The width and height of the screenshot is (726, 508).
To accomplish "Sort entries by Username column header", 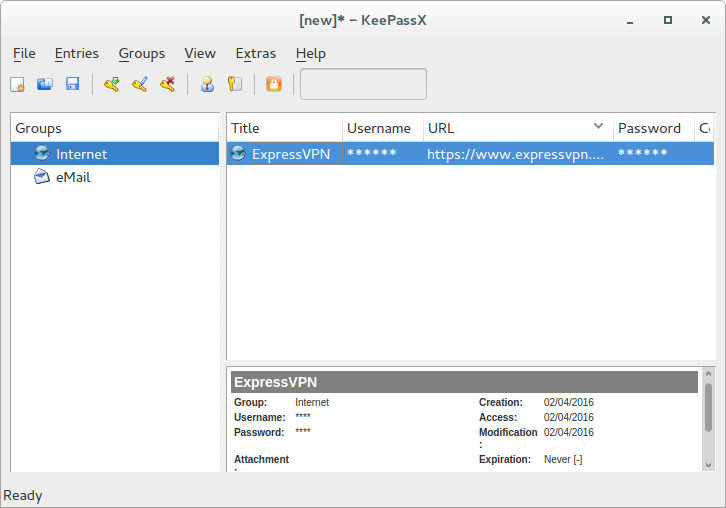I will tap(378, 128).
